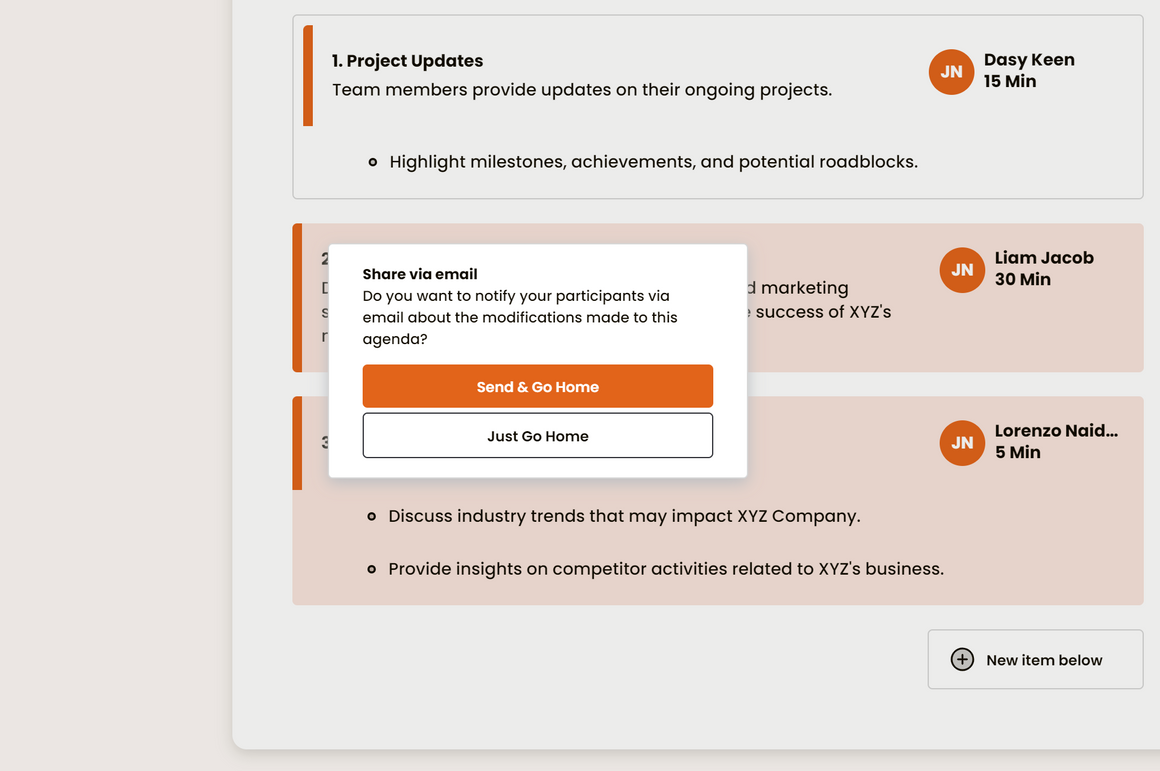Click the truncated Lorenzo Naid presenter name
Image resolution: width=1160 pixels, height=771 pixels.
click(1056, 431)
